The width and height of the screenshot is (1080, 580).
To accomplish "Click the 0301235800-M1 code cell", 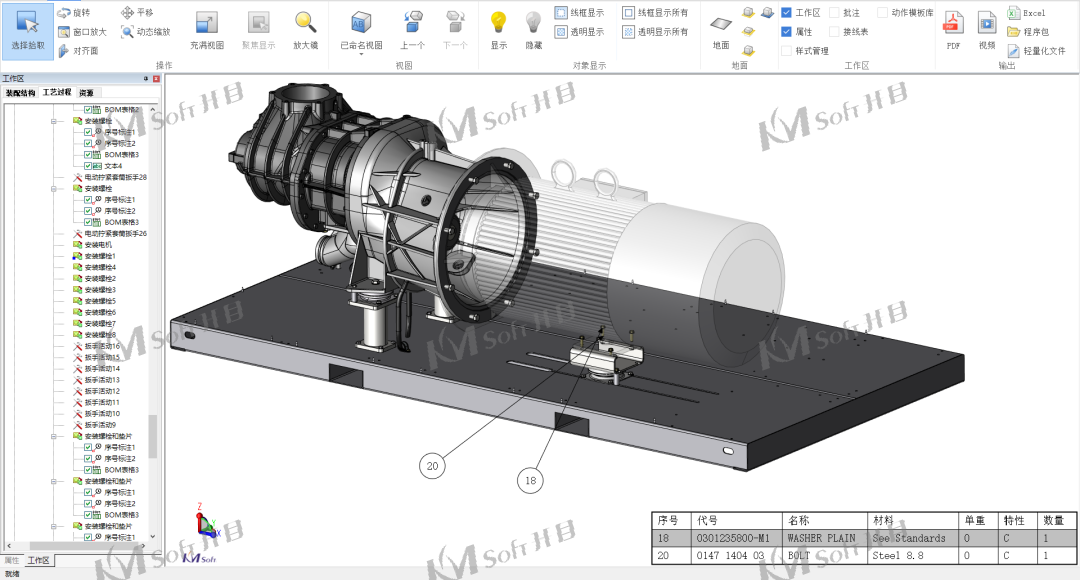I will tap(737, 538).
